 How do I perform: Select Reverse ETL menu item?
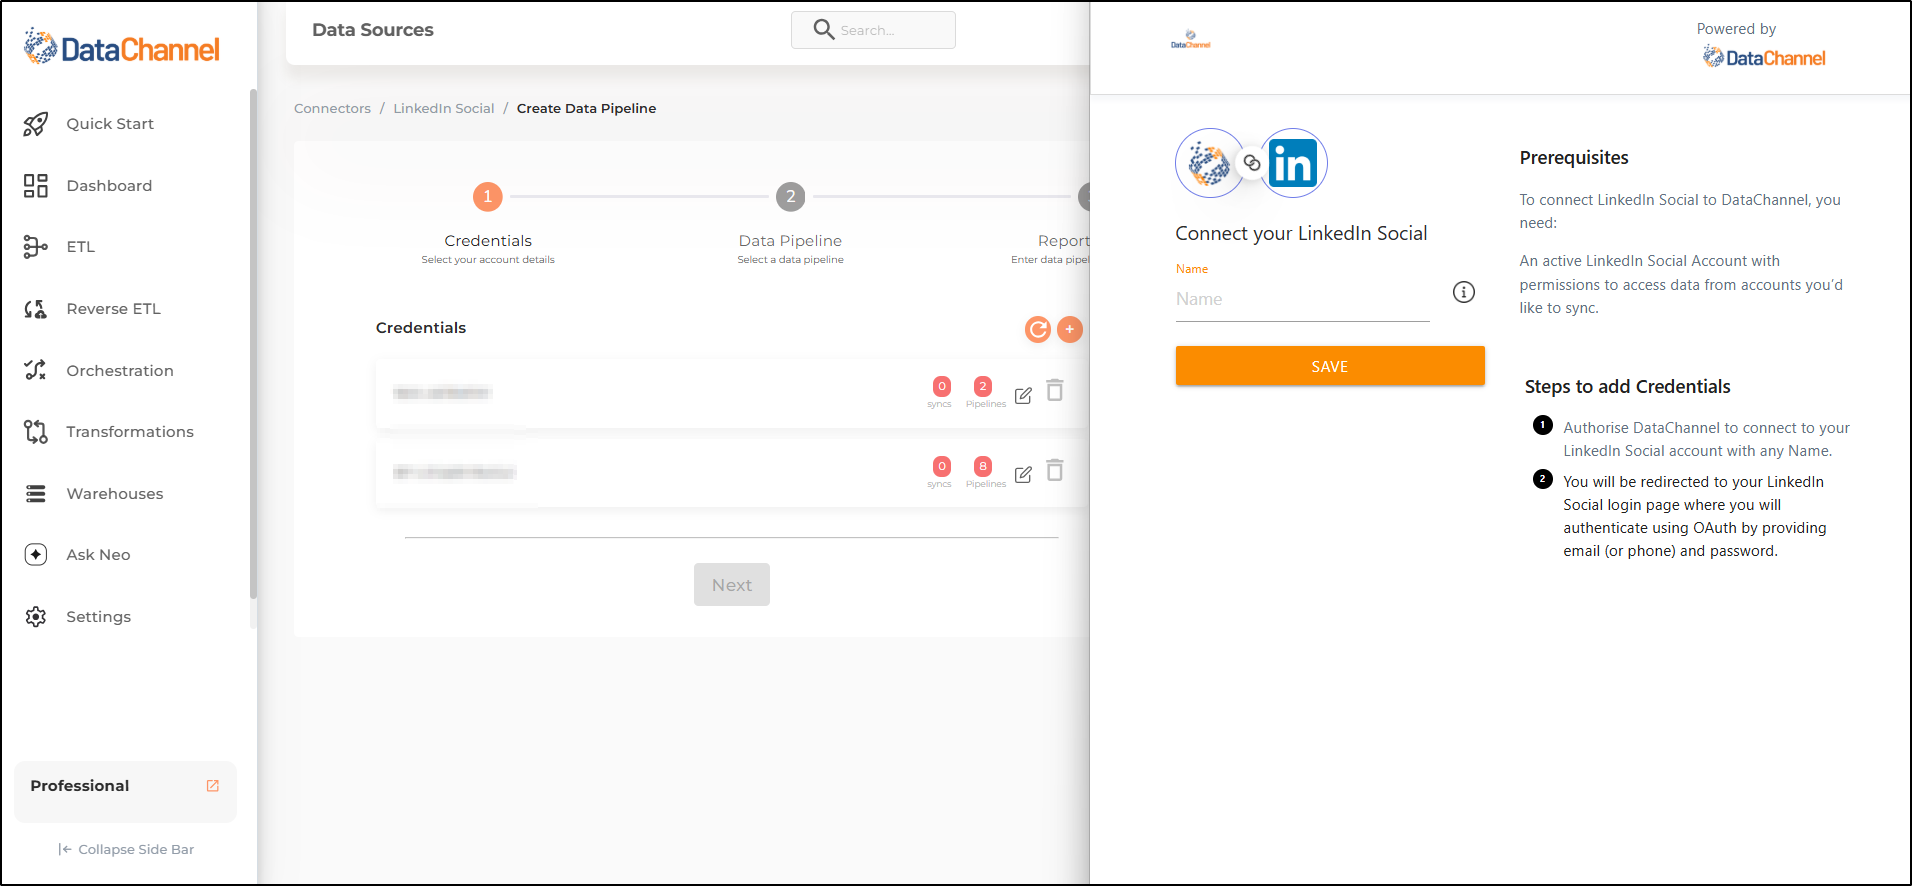point(113,309)
